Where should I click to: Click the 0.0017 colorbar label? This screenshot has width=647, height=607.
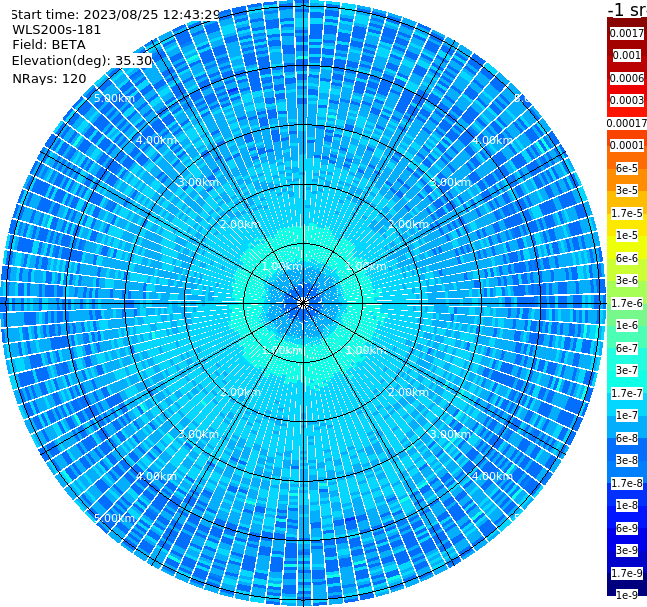click(x=627, y=33)
